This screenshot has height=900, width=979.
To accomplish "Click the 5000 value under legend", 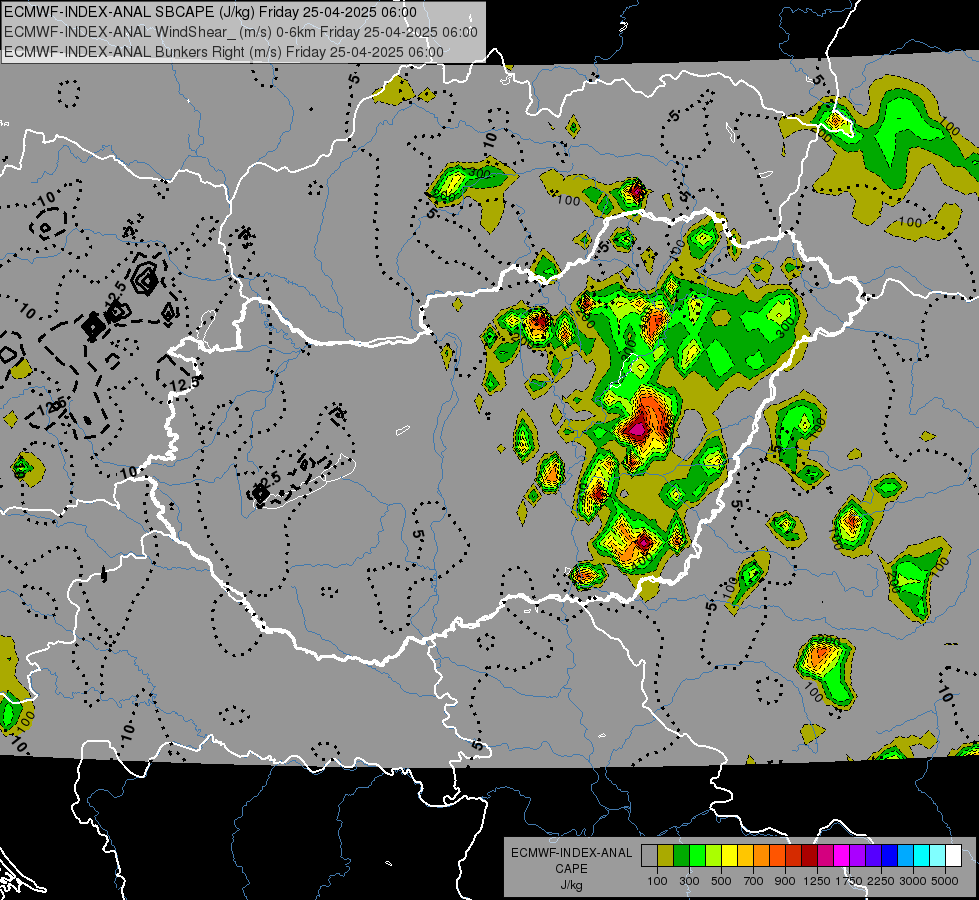I will pos(945,881).
